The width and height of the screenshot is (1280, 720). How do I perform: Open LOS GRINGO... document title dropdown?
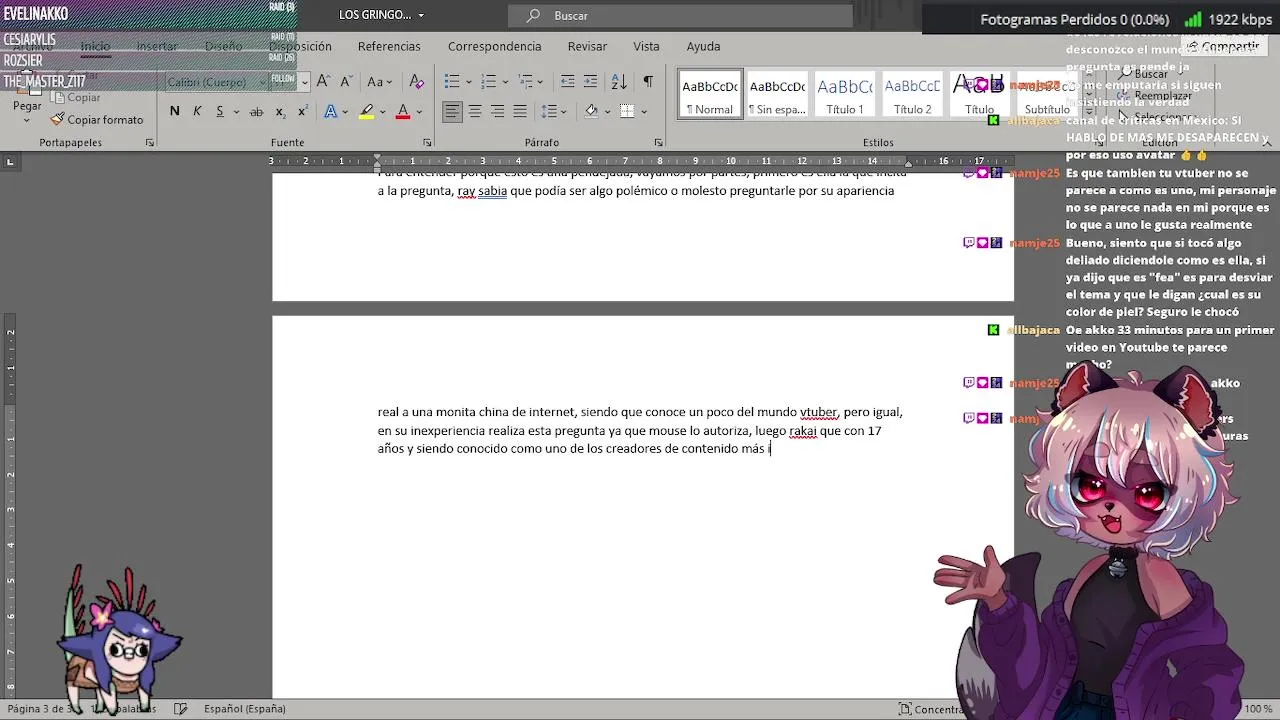point(381,15)
